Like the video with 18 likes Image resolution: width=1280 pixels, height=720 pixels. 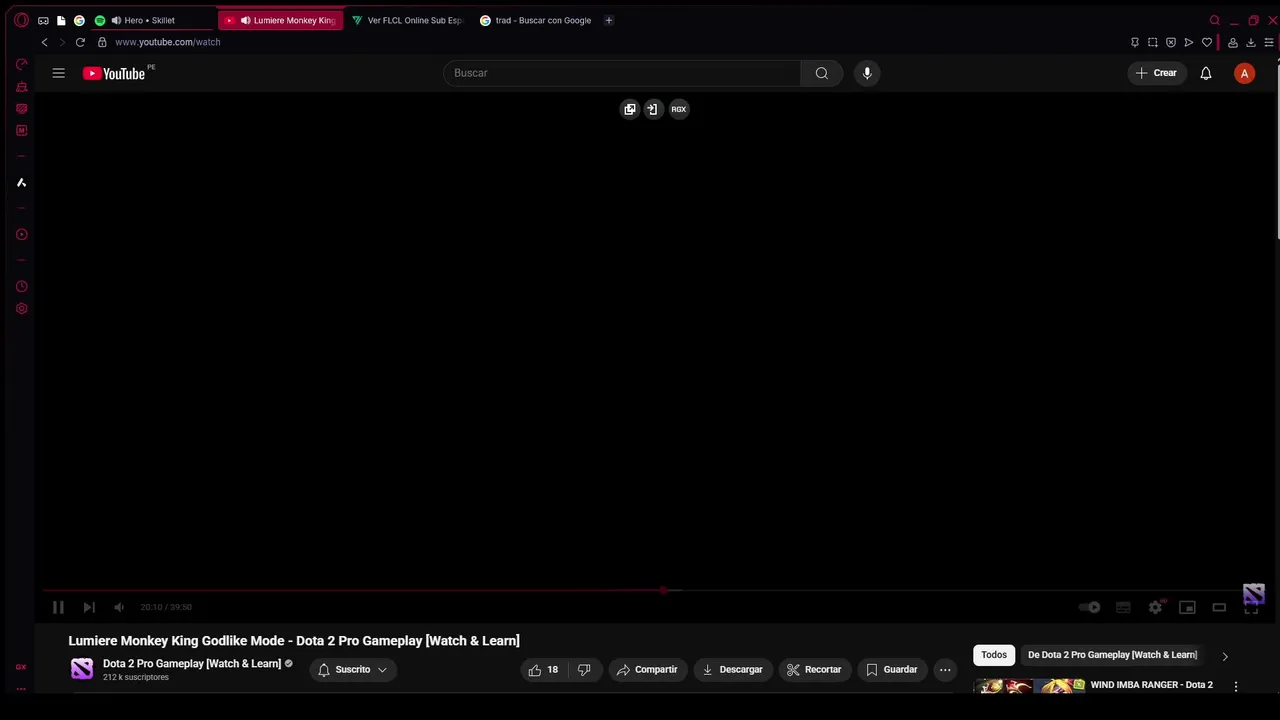[x=543, y=670]
